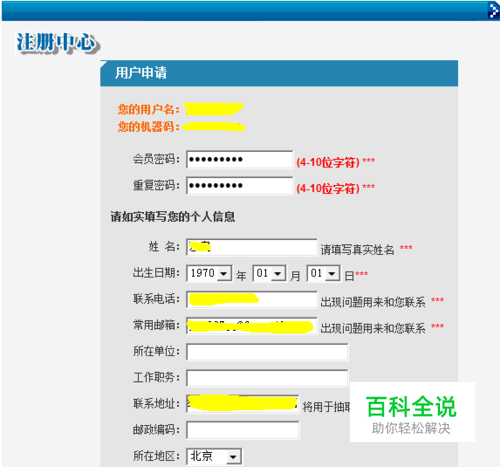Click the 姓名 name input field
Image resolution: width=500 pixels, height=467 pixels.
[x=252, y=247]
